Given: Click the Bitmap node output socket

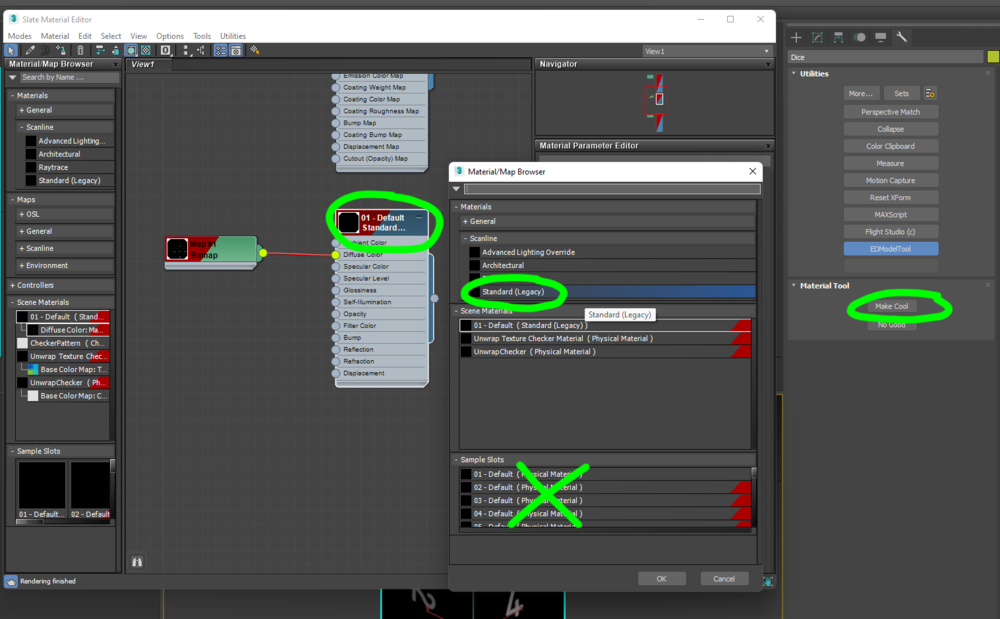Looking at the screenshot, I should pyautogui.click(x=263, y=253).
